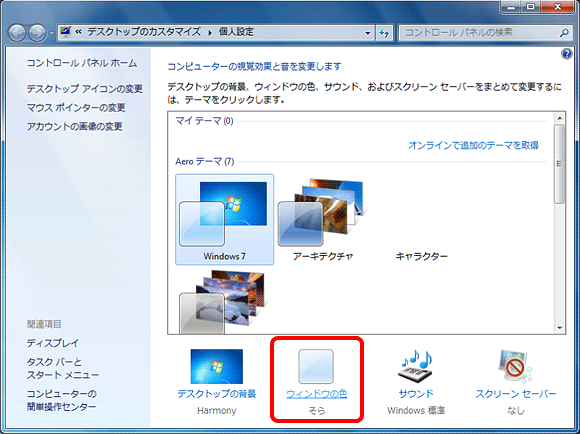The height and width of the screenshot is (434, 580).
Task: Click the theme list scroll down arrow
Action: (559, 328)
